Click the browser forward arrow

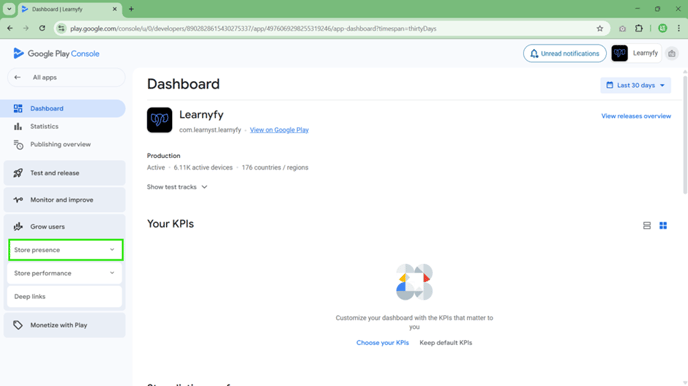[26, 29]
